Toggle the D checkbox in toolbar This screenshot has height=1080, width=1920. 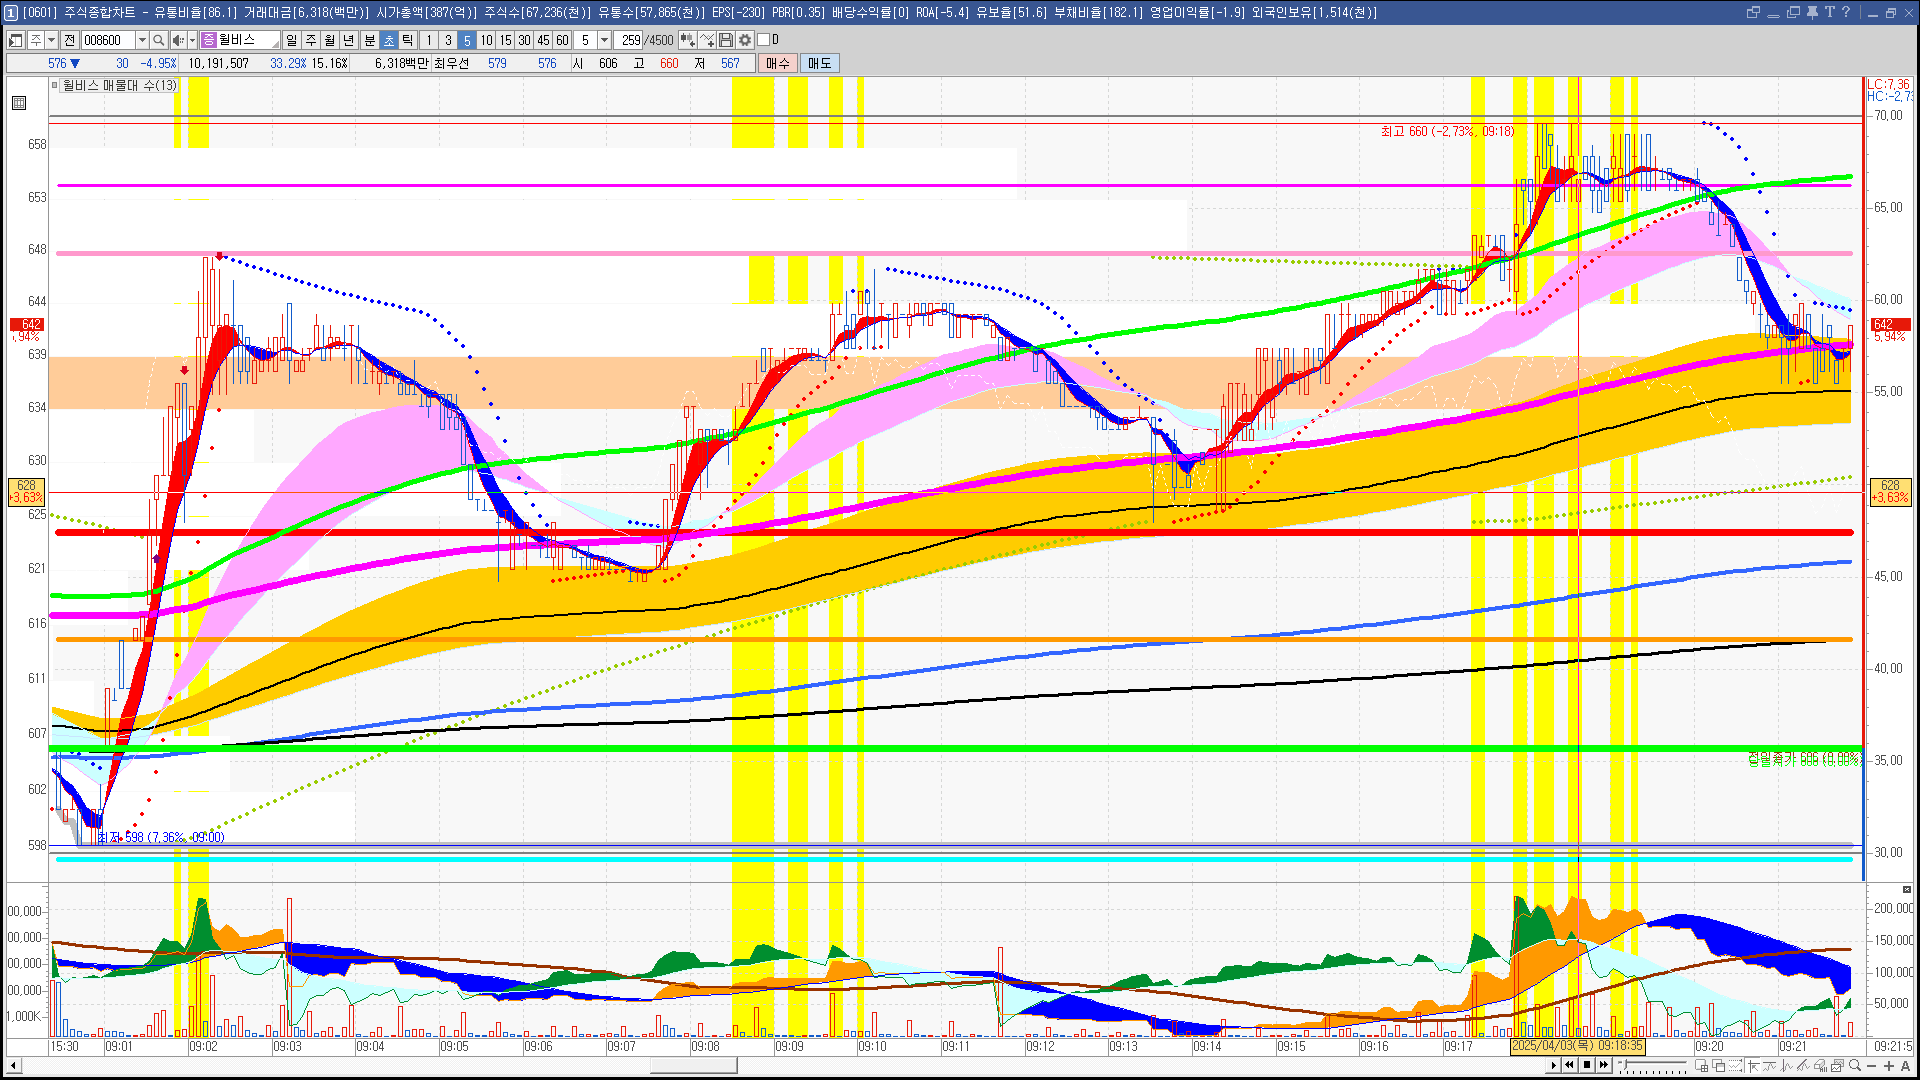click(764, 40)
